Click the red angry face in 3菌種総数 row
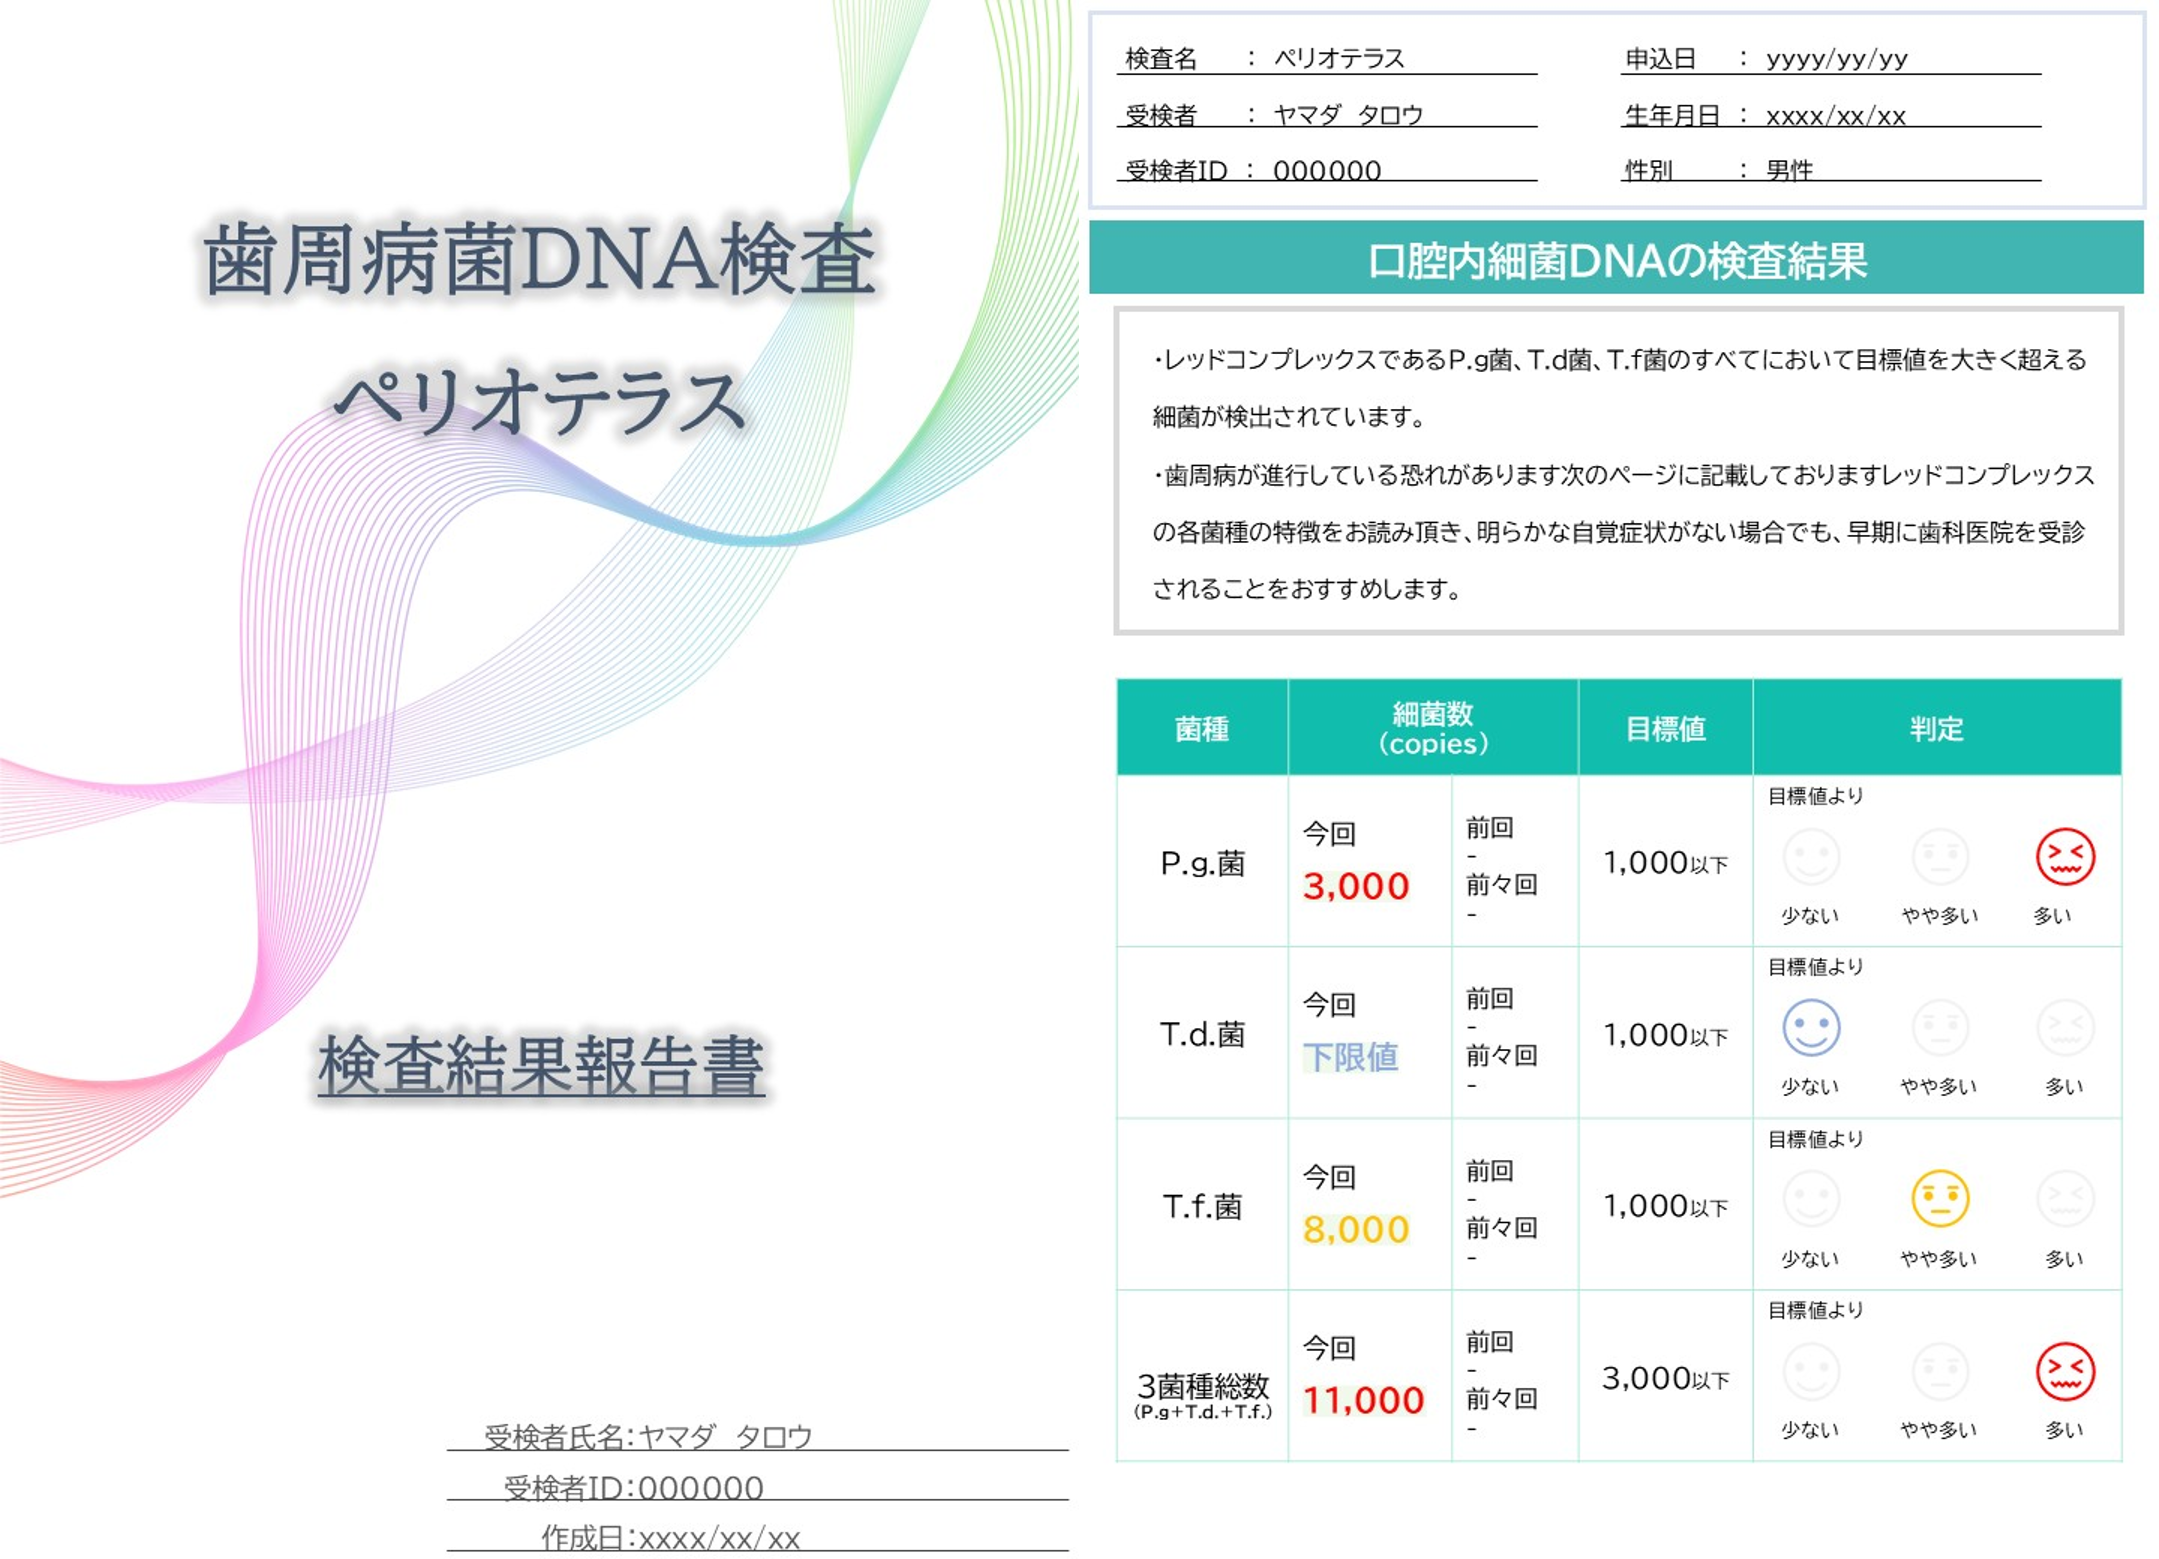2159x1559 pixels. click(x=2064, y=1371)
